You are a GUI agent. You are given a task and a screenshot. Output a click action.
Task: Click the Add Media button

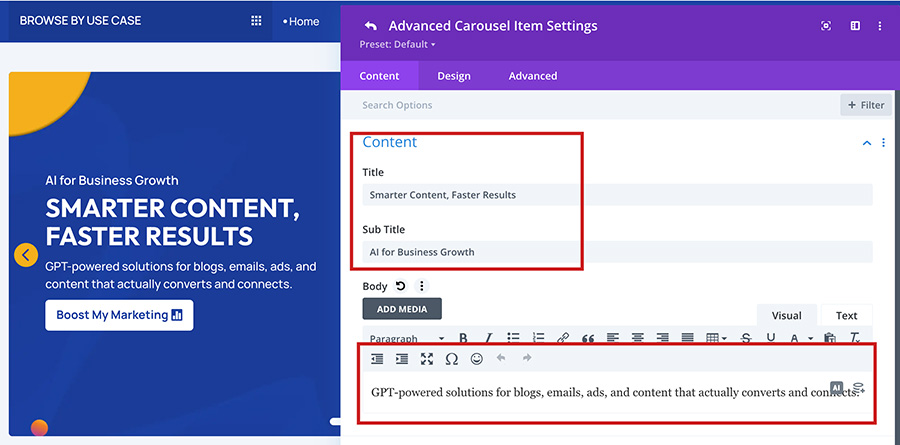(402, 309)
